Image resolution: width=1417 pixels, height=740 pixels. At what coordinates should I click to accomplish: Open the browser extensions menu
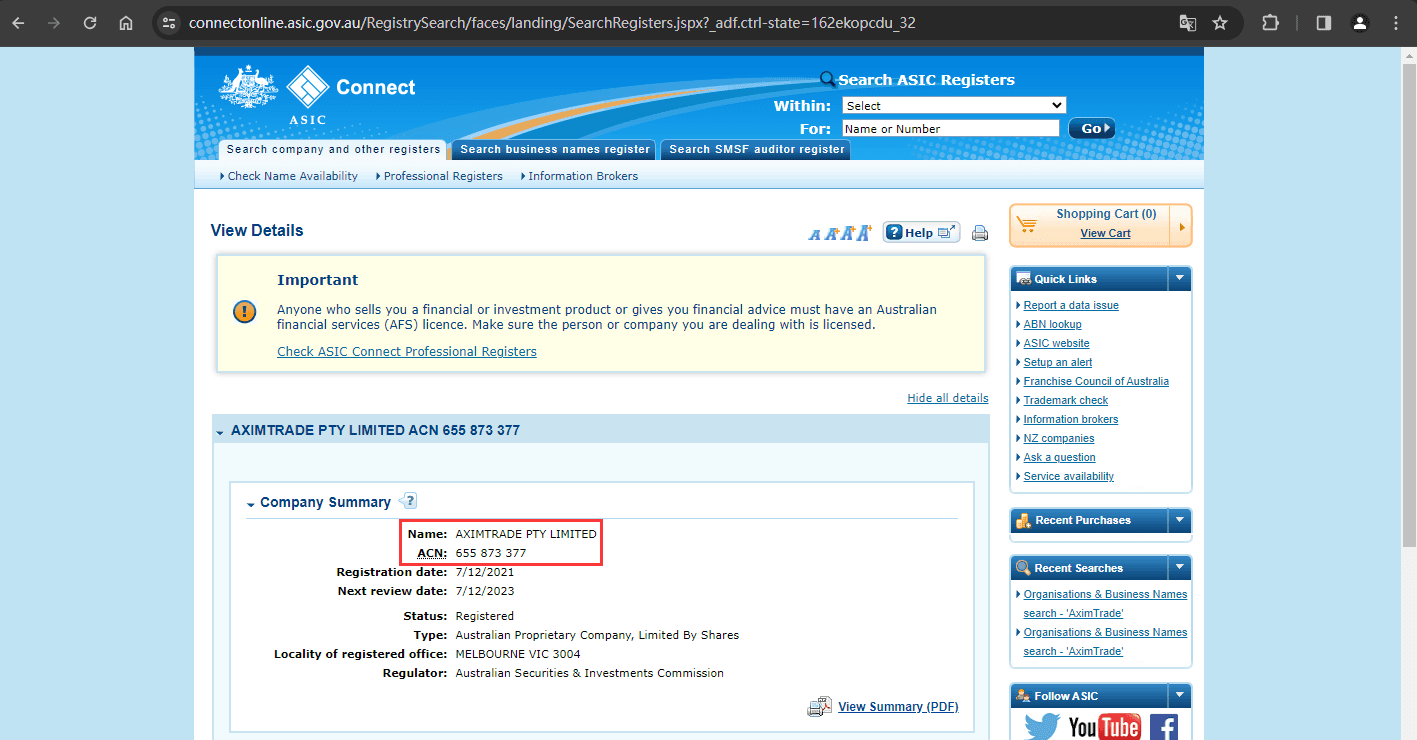pyautogui.click(x=1271, y=22)
